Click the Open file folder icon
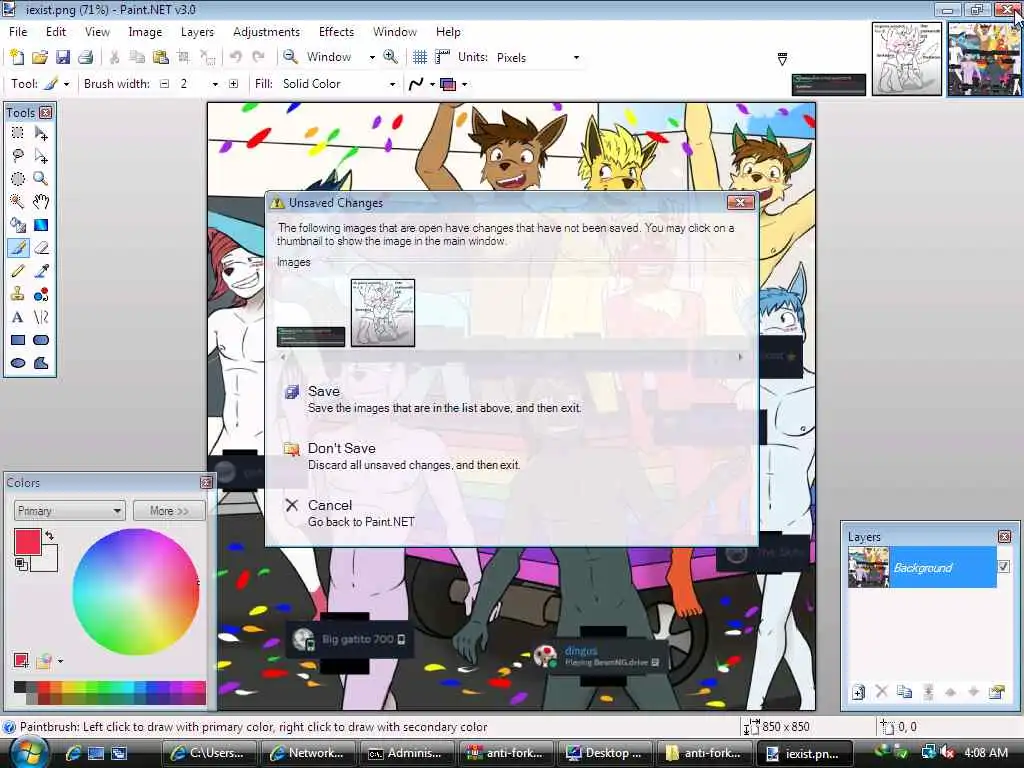Viewport: 1024px width, 768px height. point(40,57)
